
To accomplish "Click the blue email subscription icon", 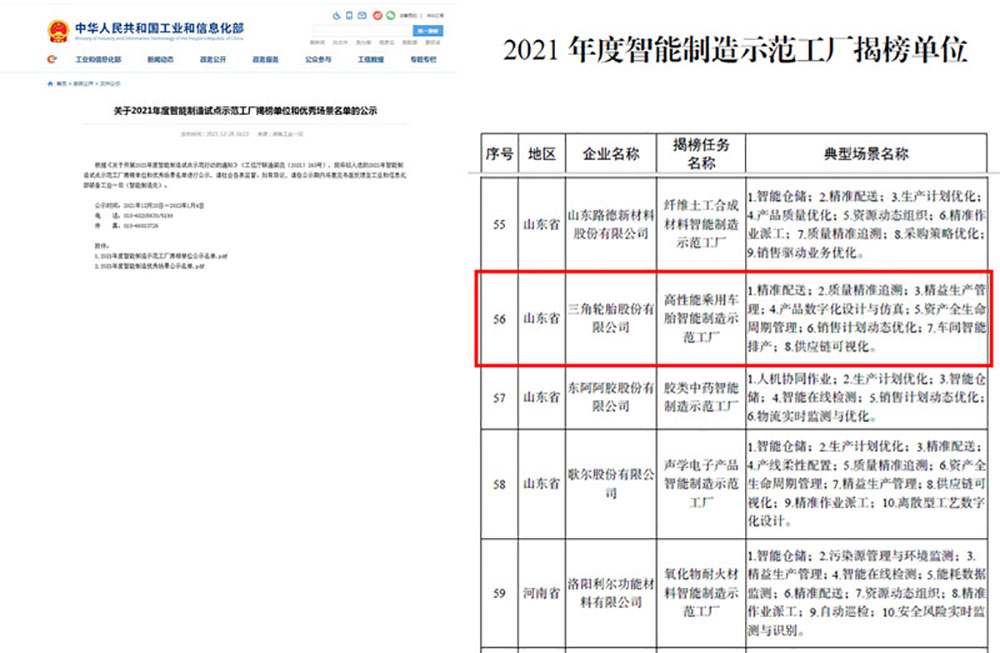I will tap(362, 15).
